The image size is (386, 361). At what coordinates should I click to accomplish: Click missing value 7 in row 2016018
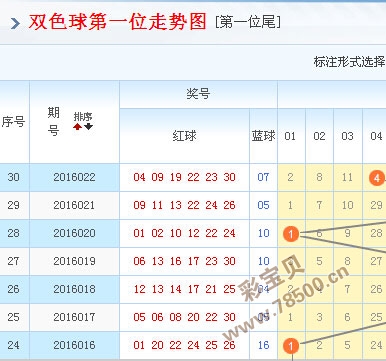pyautogui.click(x=347, y=289)
